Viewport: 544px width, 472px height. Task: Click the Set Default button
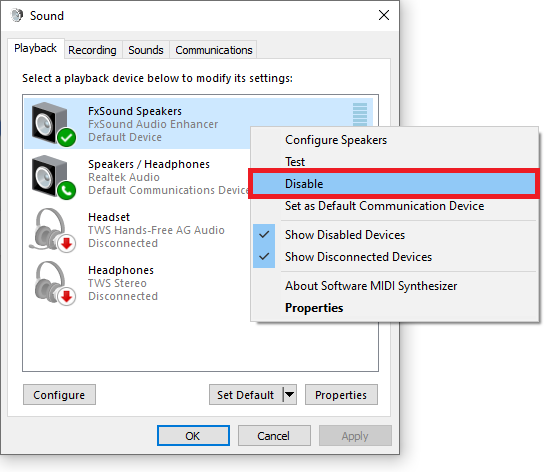(246, 395)
